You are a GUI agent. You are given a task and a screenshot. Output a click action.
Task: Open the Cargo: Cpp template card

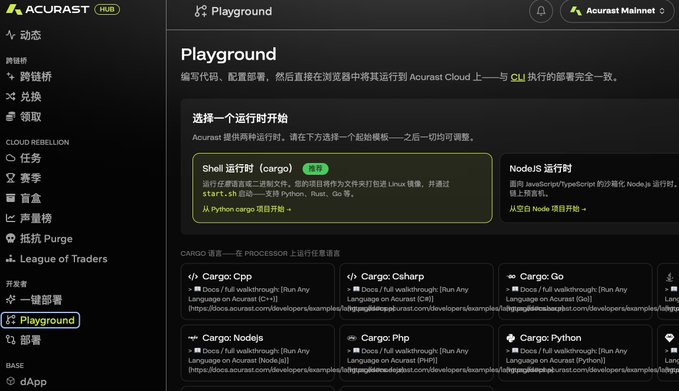pyautogui.click(x=258, y=291)
